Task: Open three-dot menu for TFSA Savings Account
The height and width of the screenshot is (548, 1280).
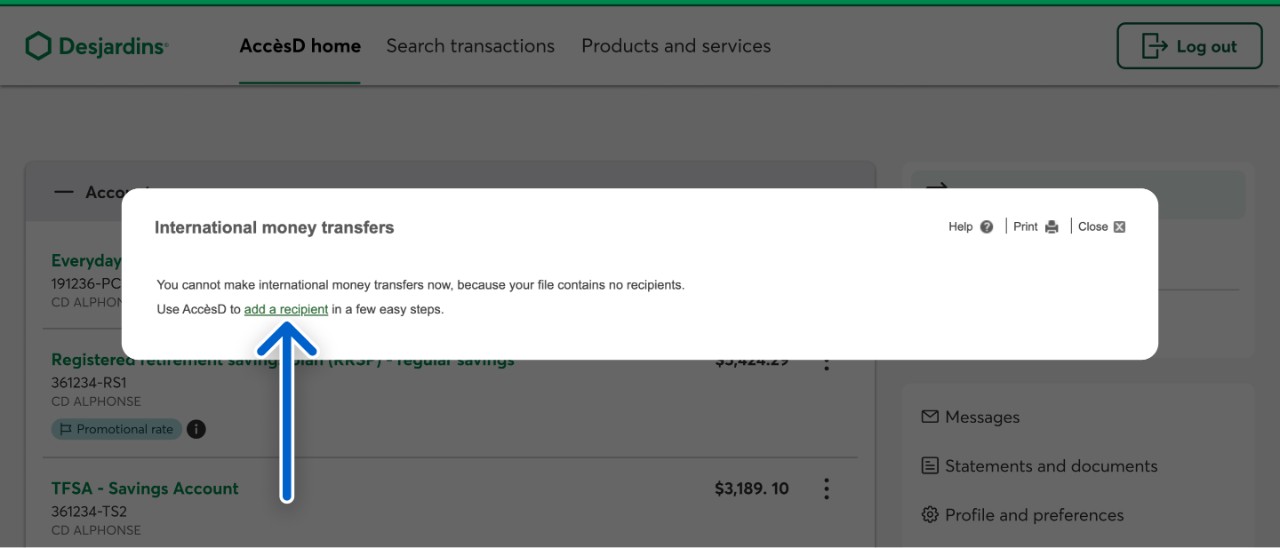Action: point(826,489)
